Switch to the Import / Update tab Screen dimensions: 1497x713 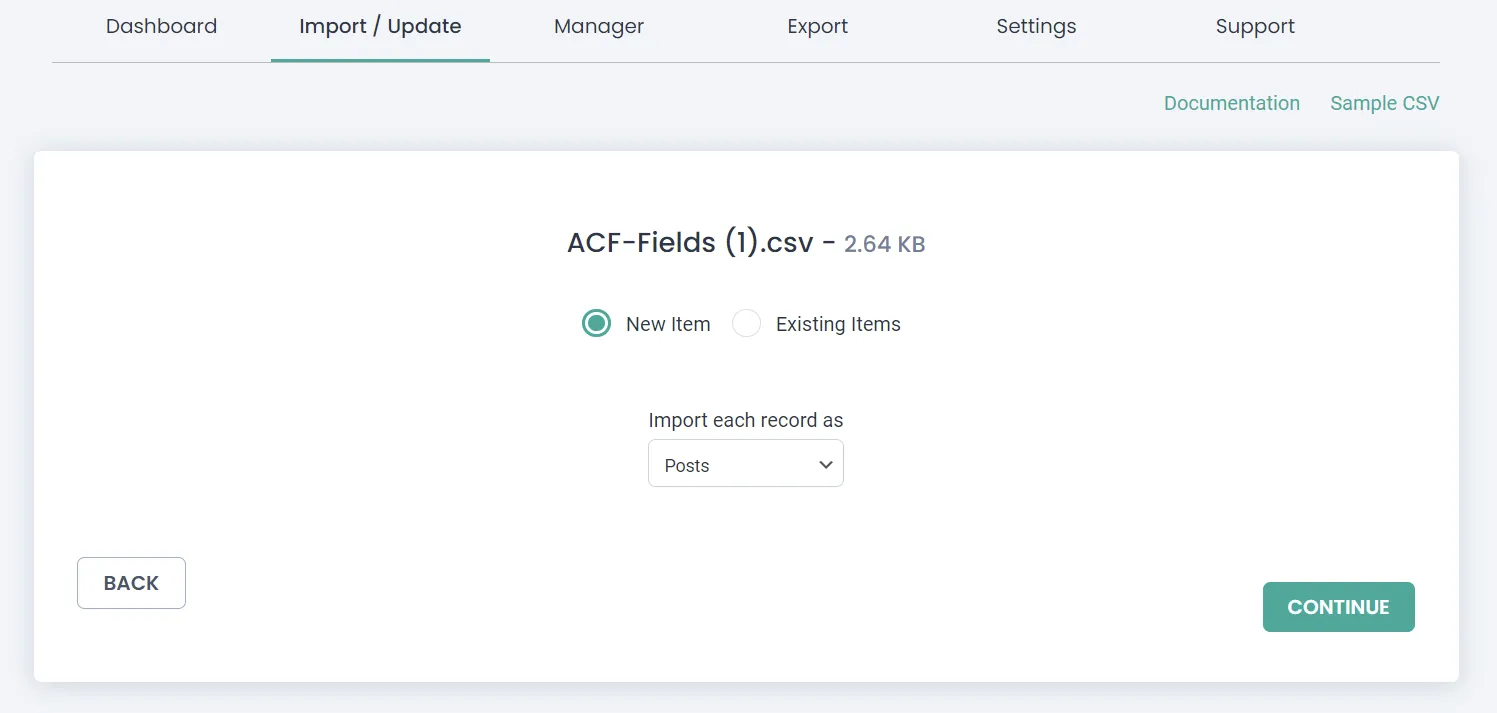tap(380, 27)
